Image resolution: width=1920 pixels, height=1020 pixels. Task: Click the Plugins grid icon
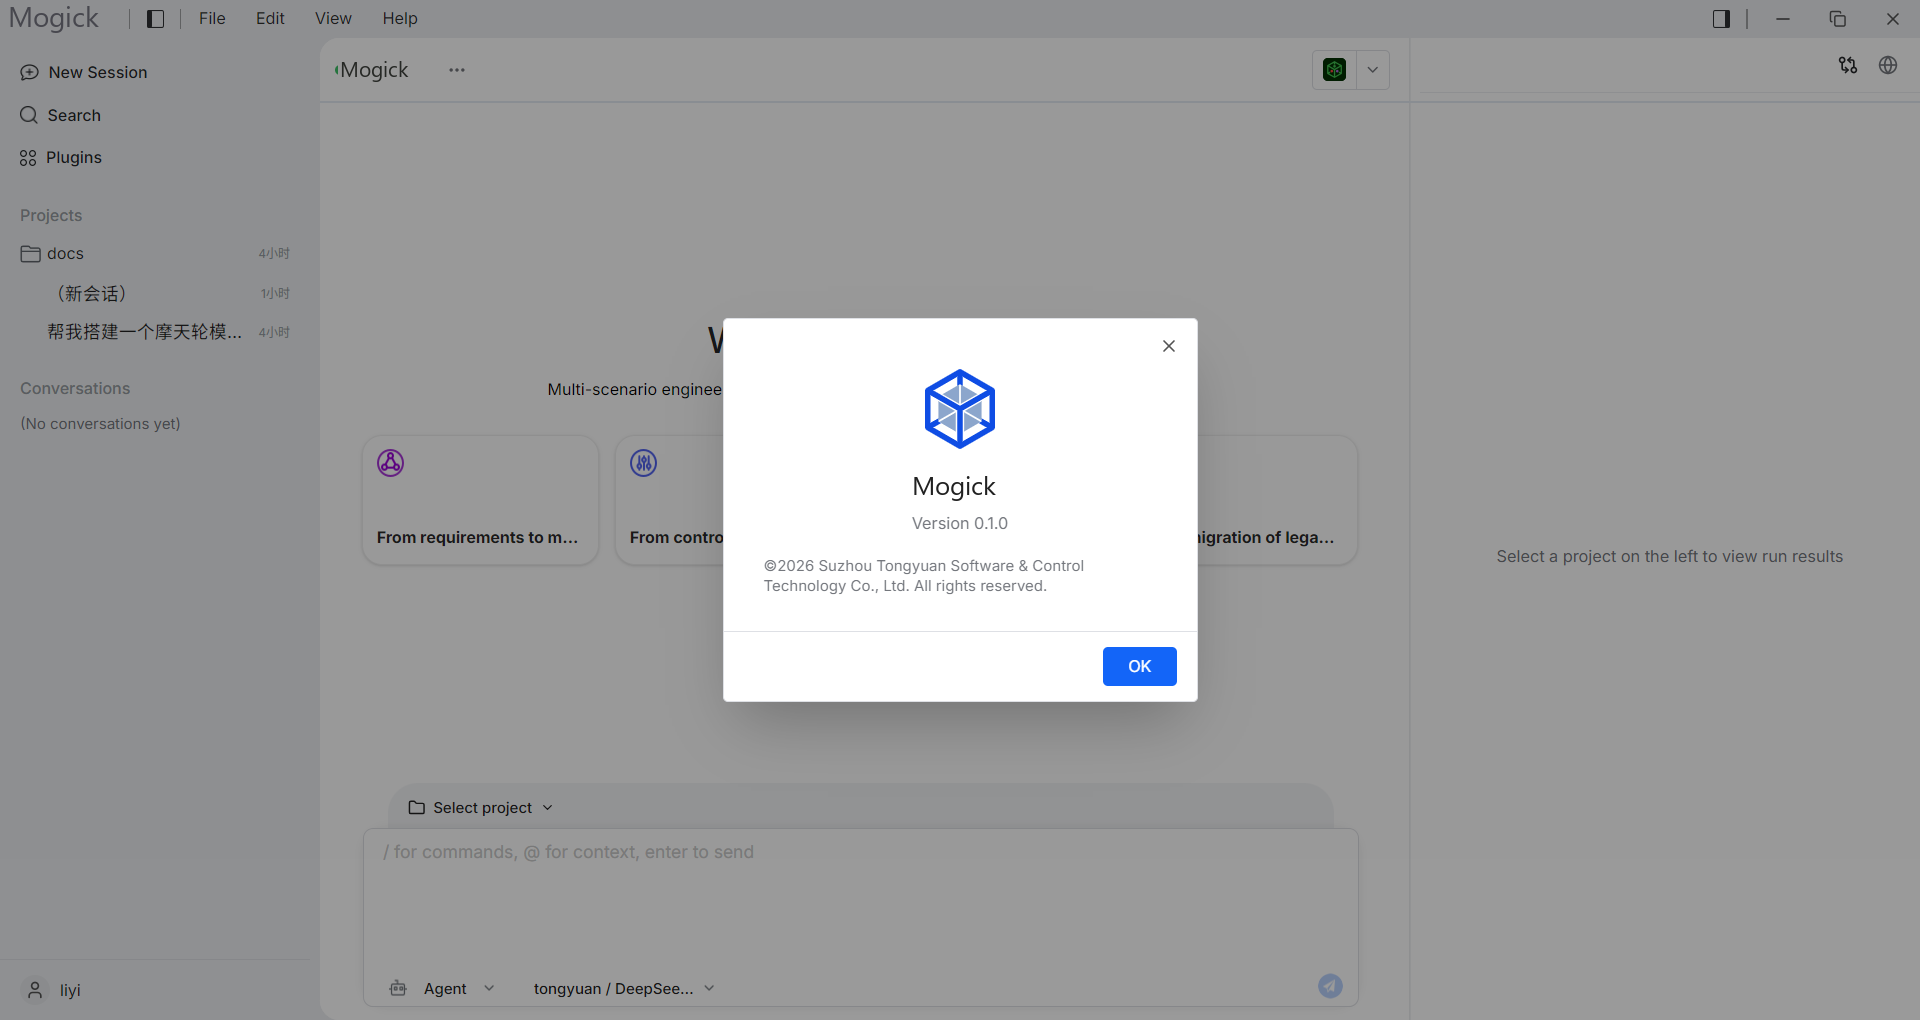[x=28, y=158]
